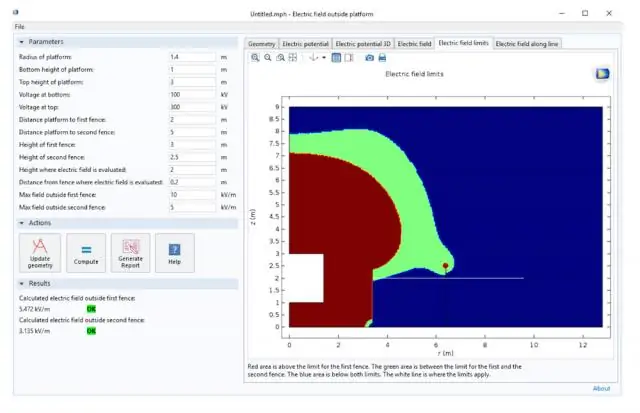Open Help from Actions section

coord(174,253)
